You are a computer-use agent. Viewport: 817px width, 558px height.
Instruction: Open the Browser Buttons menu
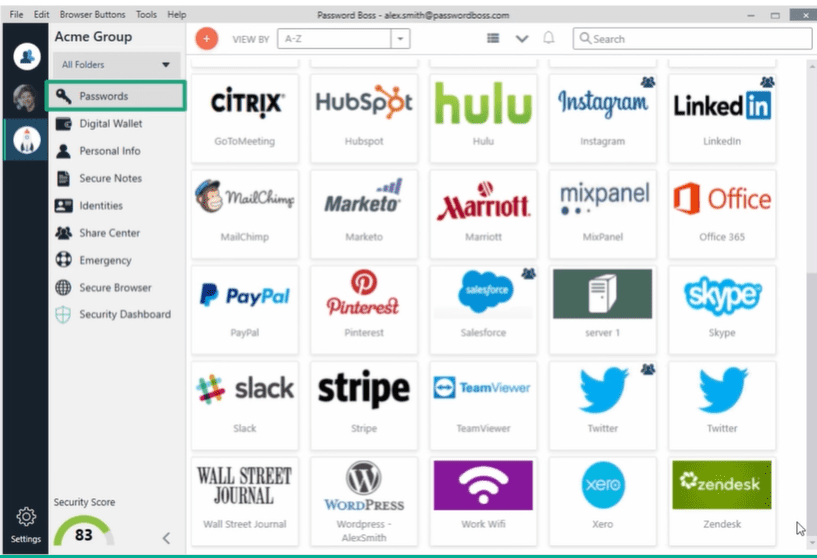pos(92,15)
